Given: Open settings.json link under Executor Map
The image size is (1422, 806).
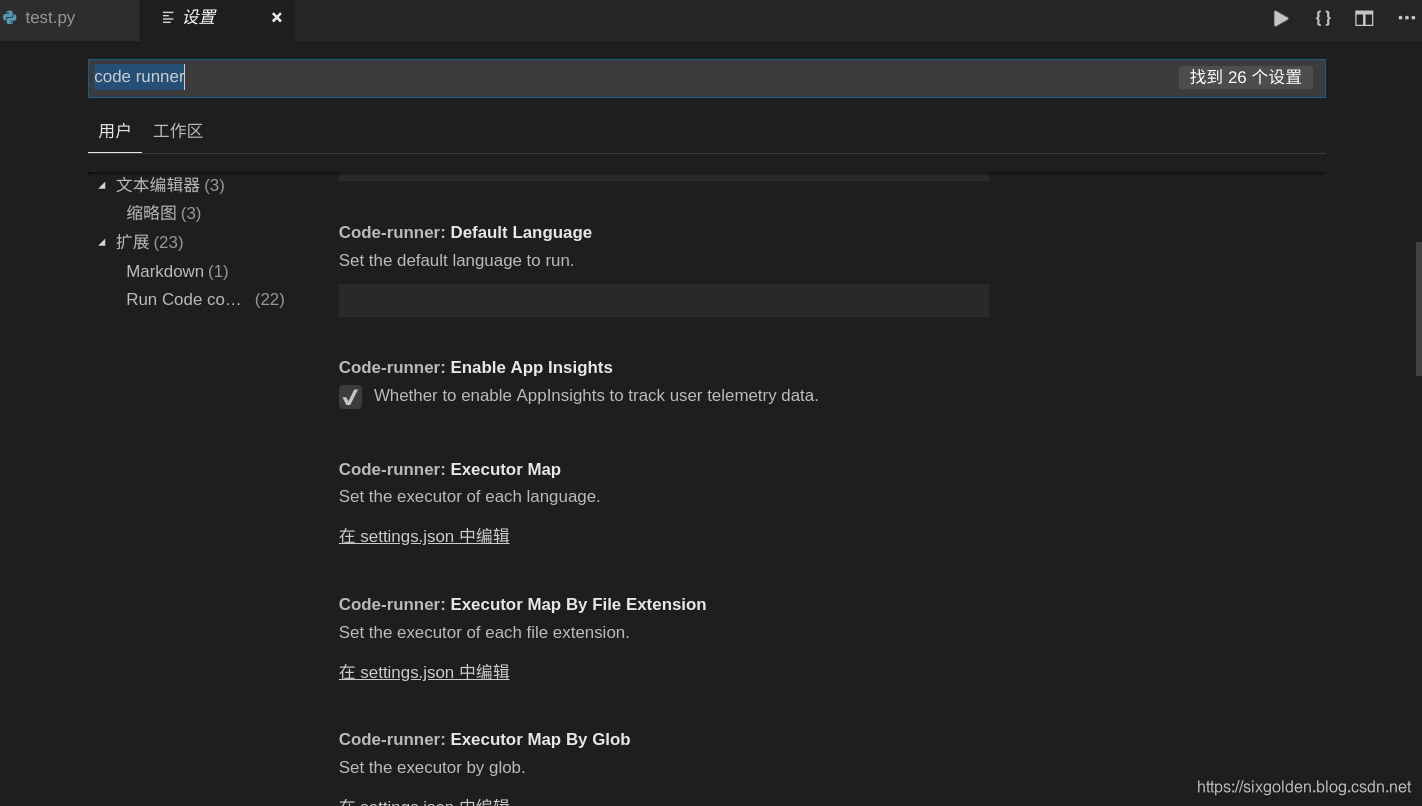Looking at the screenshot, I should pyautogui.click(x=424, y=536).
